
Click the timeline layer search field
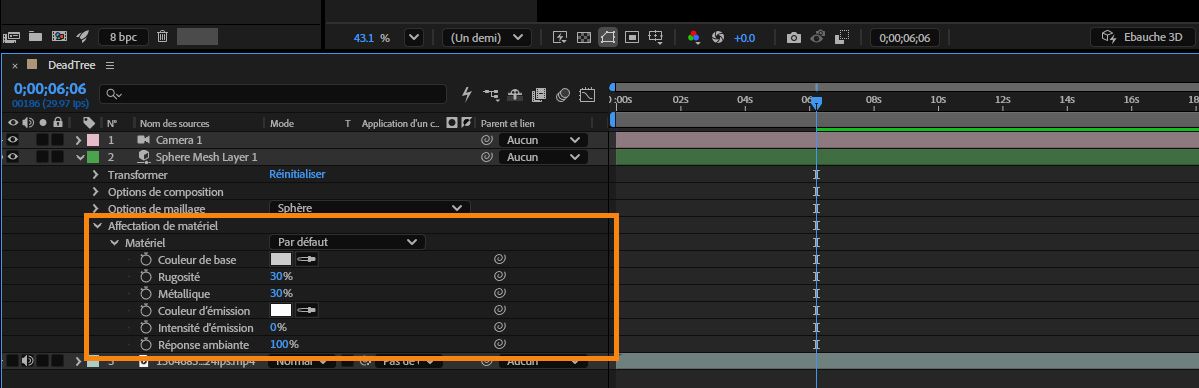point(273,93)
